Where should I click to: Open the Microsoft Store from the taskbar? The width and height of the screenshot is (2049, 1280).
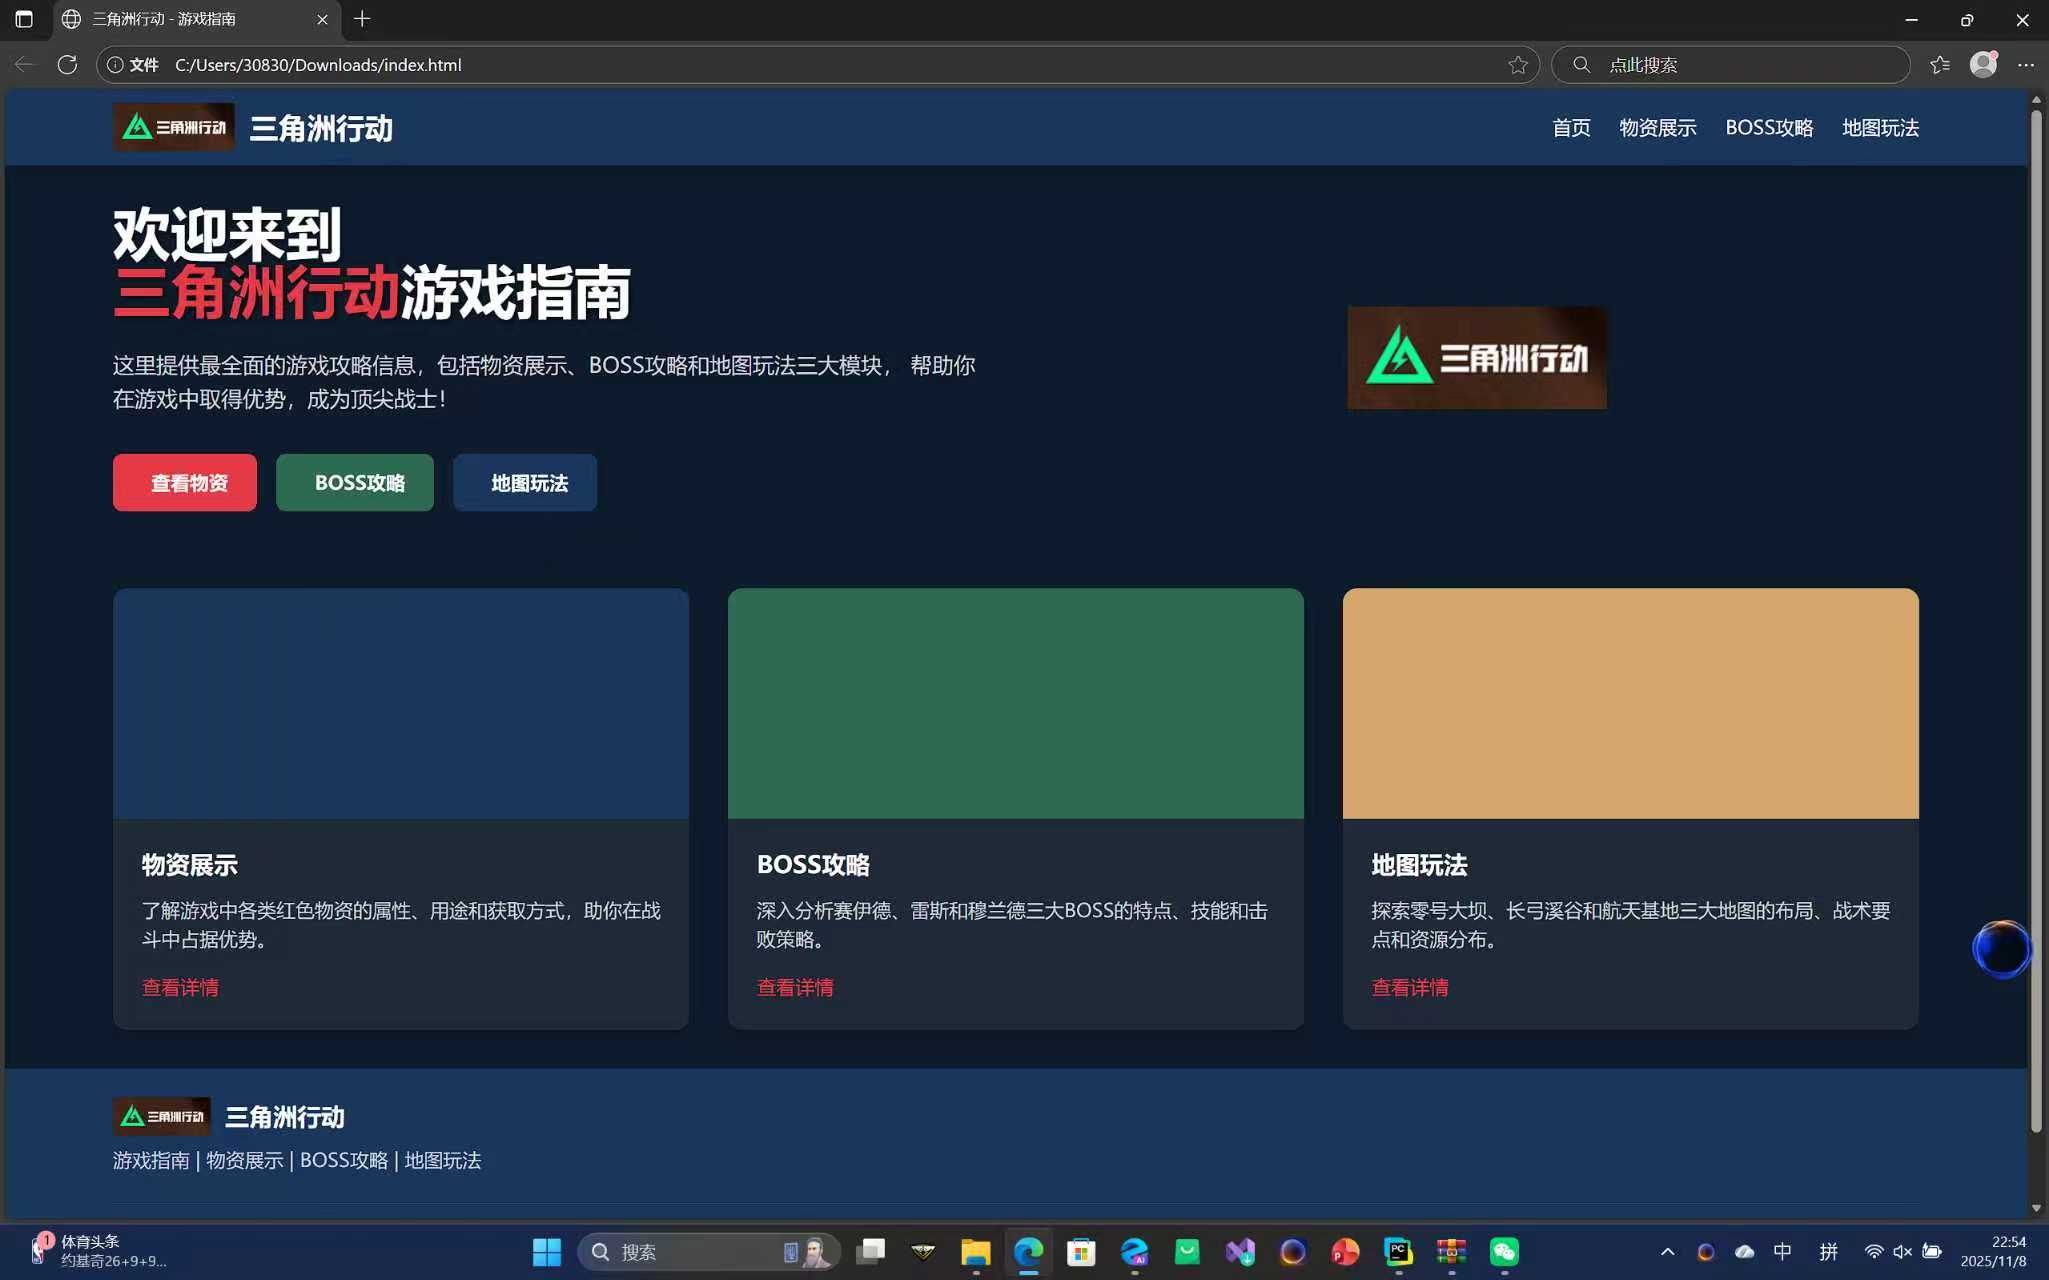(x=1081, y=1250)
